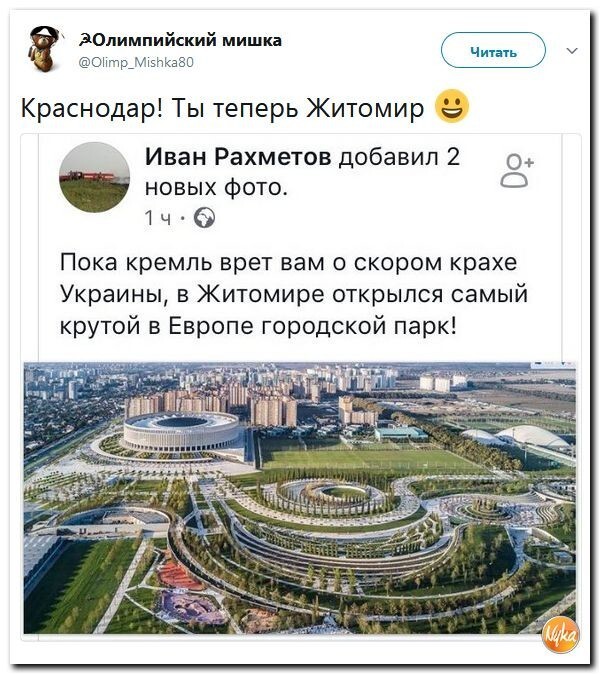601x675 pixels.
Task: Expand the tweet options chevron
Action: coord(572,51)
